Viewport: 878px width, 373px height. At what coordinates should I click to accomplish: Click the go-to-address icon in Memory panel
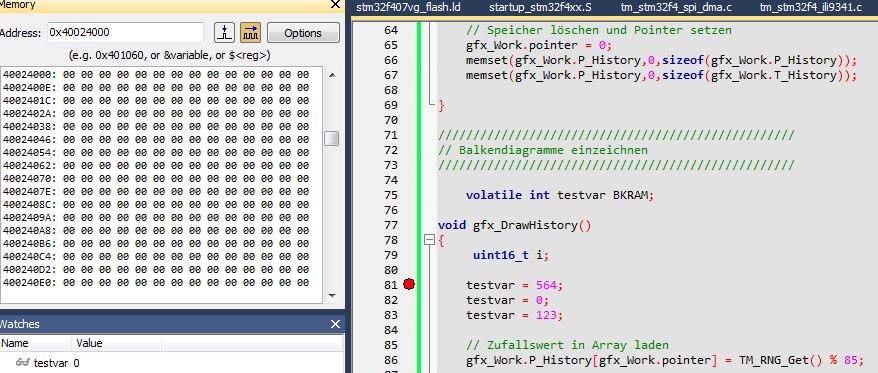(x=225, y=32)
